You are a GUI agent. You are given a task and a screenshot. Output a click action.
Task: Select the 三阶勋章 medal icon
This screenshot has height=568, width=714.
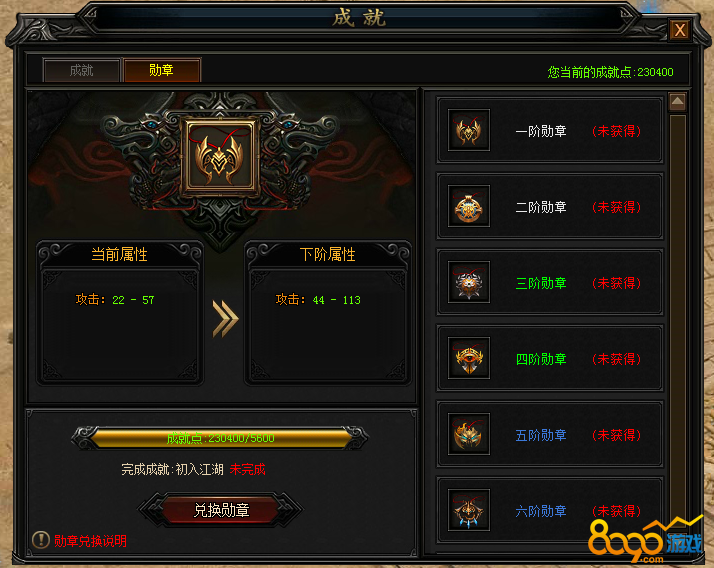(x=469, y=282)
